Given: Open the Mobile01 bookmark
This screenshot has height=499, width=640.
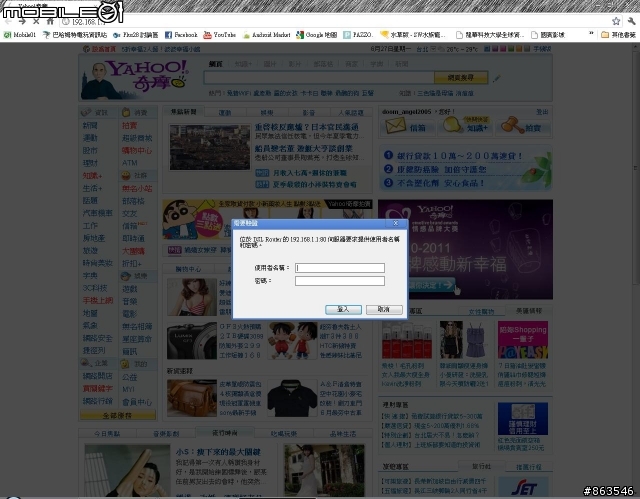Looking at the screenshot, I should click(x=20, y=35).
